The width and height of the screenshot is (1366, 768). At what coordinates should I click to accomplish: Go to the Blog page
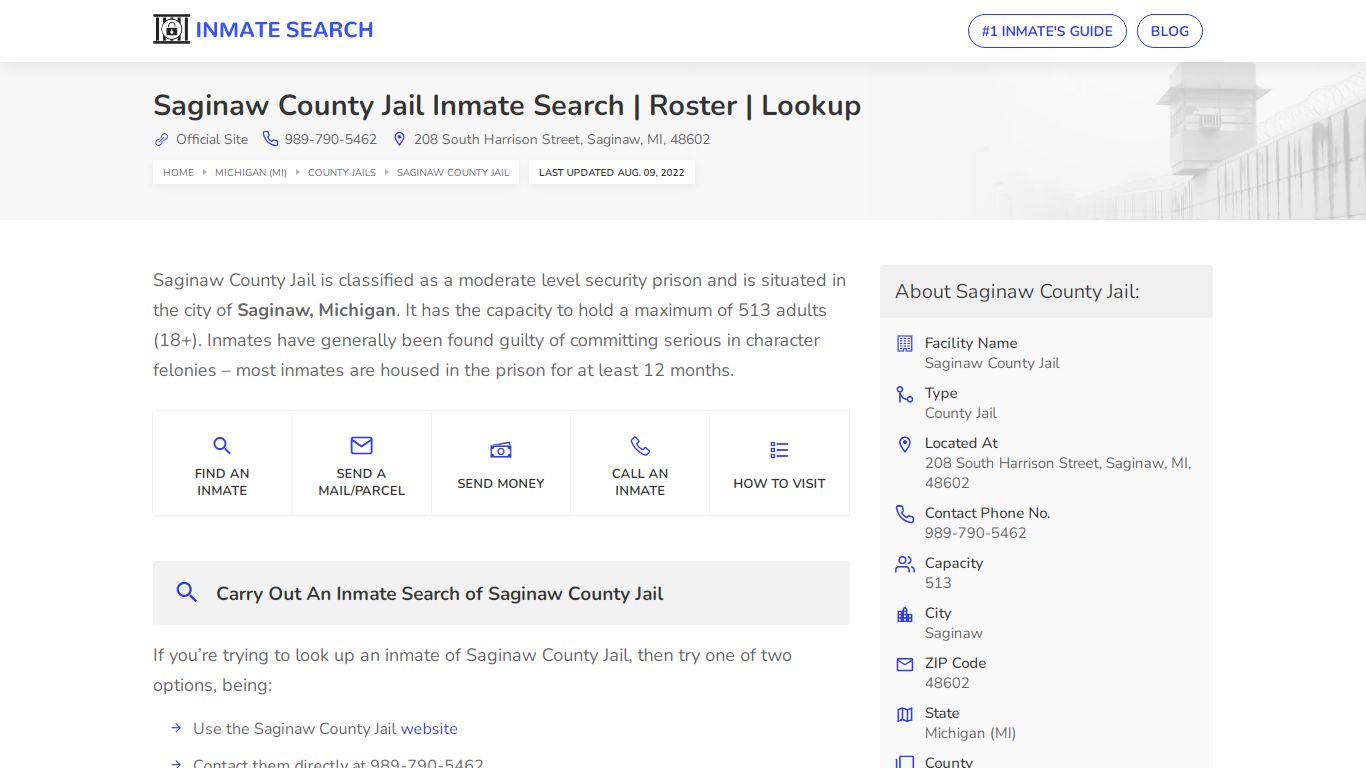click(x=1169, y=31)
